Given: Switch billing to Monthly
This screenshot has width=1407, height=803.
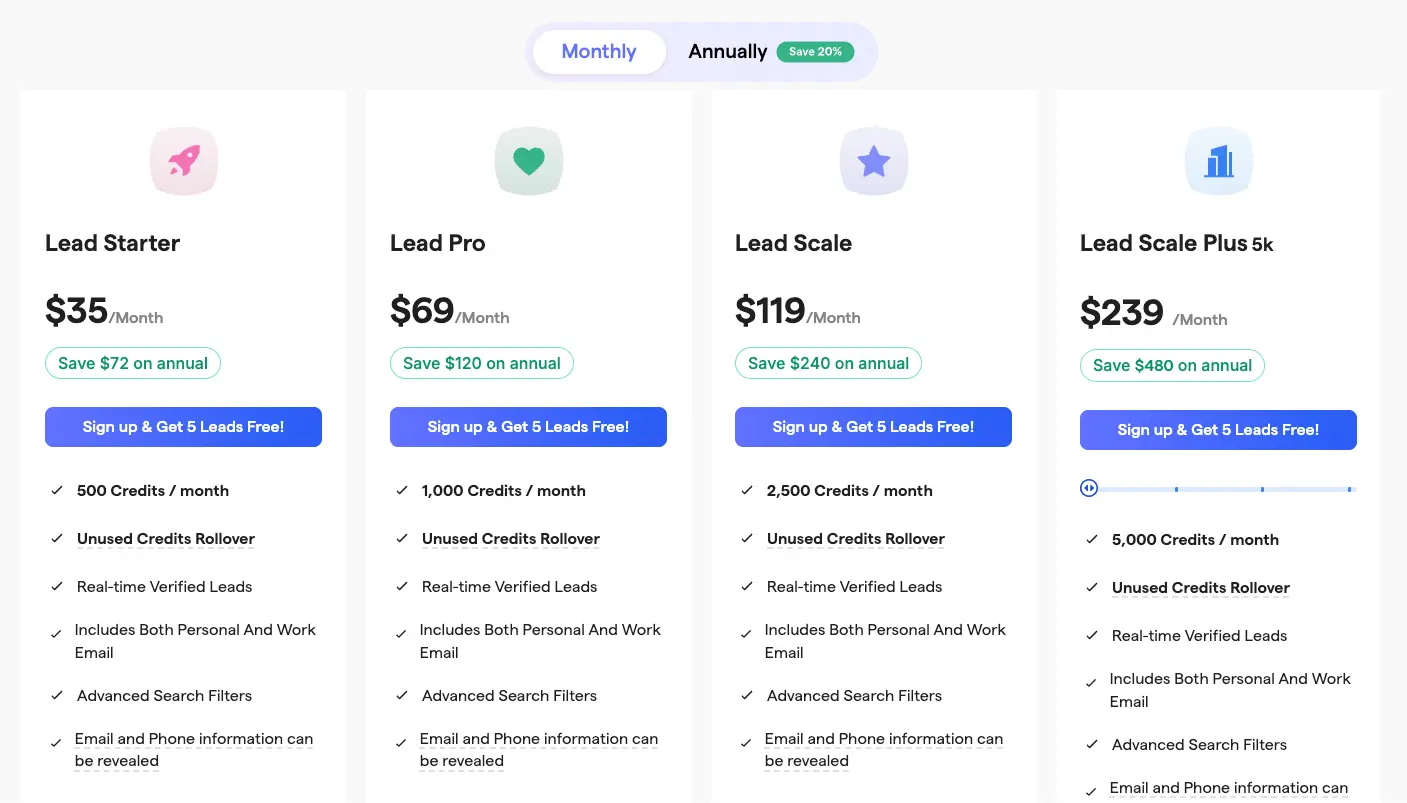Looking at the screenshot, I should pos(599,52).
